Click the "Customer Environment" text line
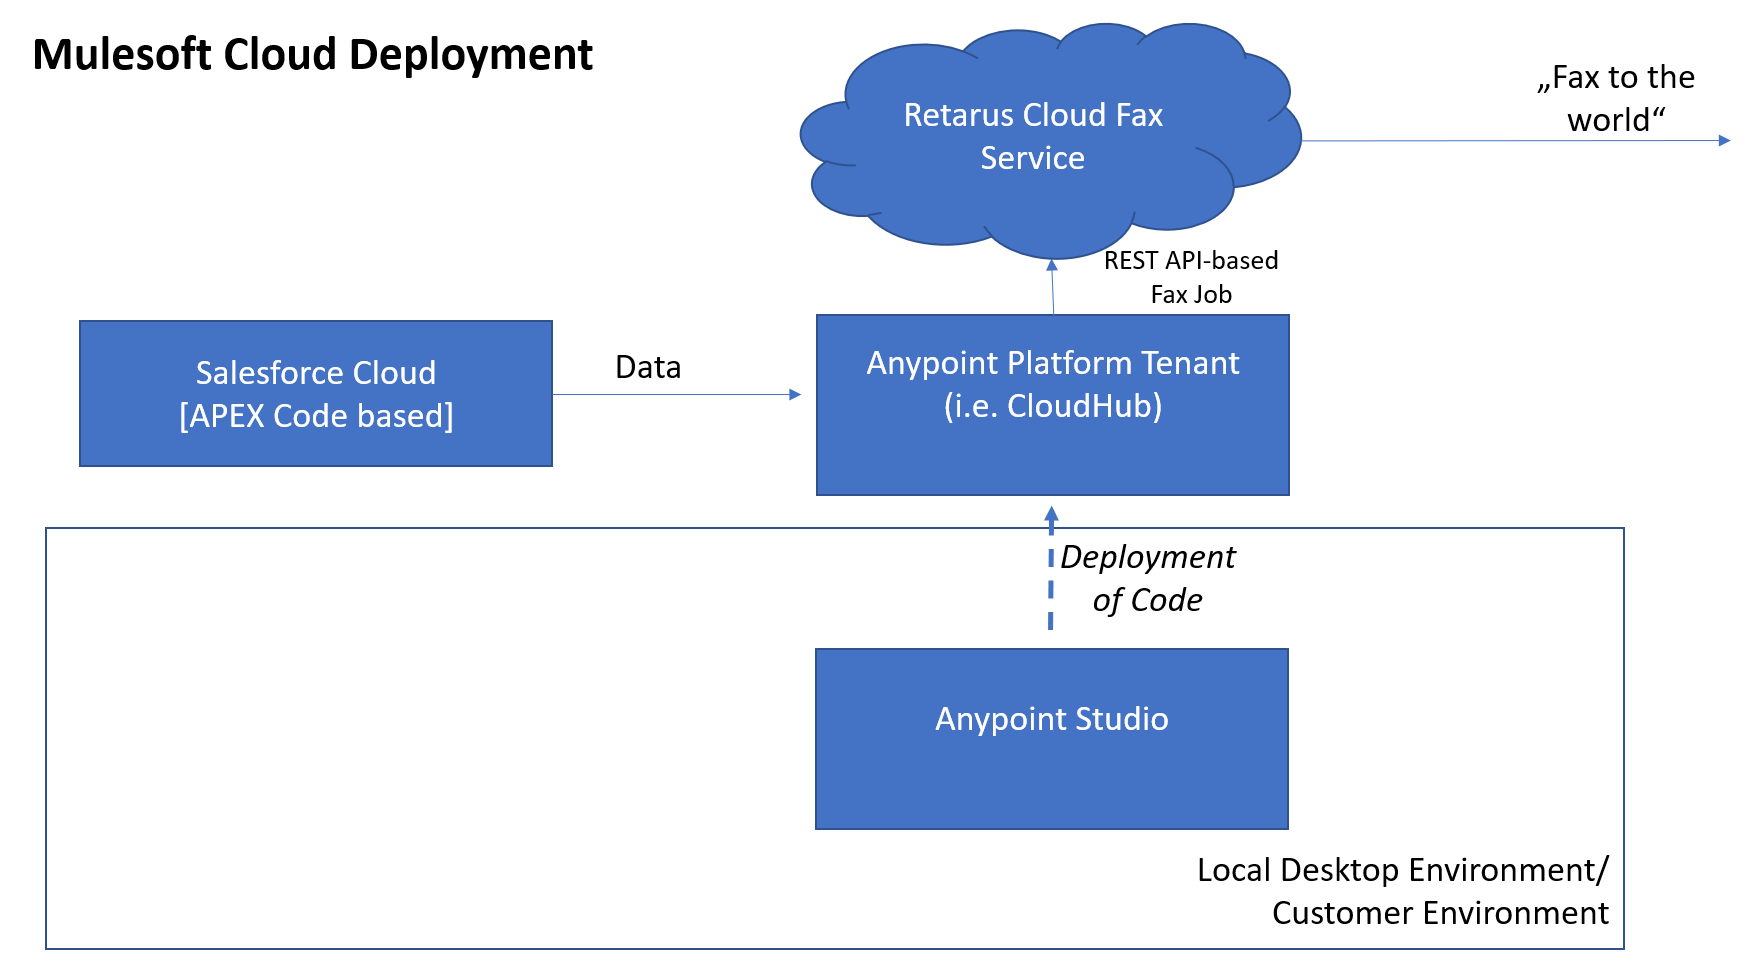This screenshot has height=976, width=1756. pos(1440,913)
